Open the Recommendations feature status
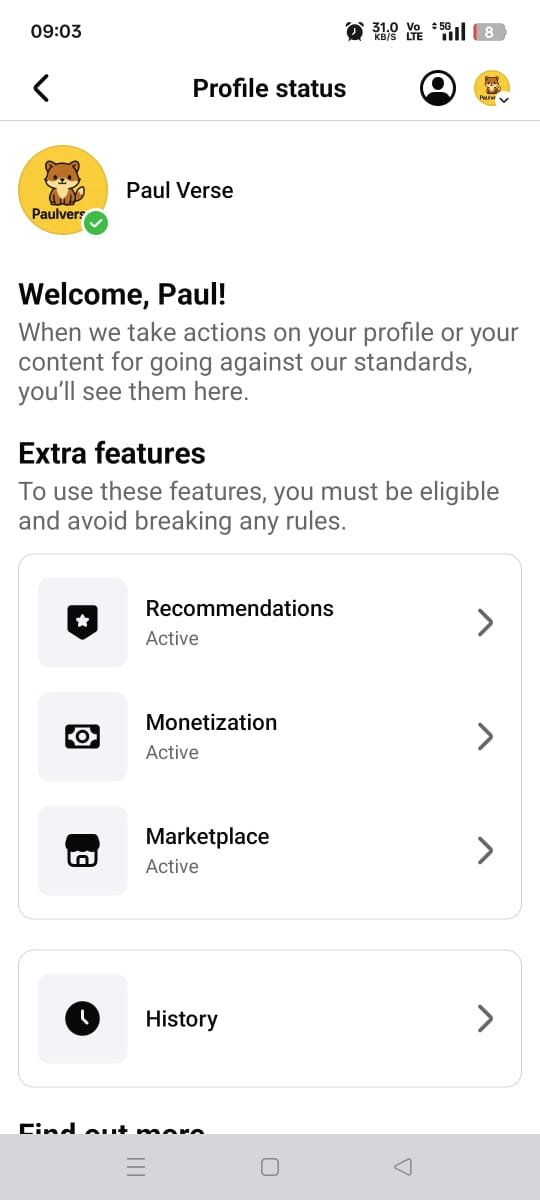Viewport: 540px width, 1200px height. coord(270,622)
